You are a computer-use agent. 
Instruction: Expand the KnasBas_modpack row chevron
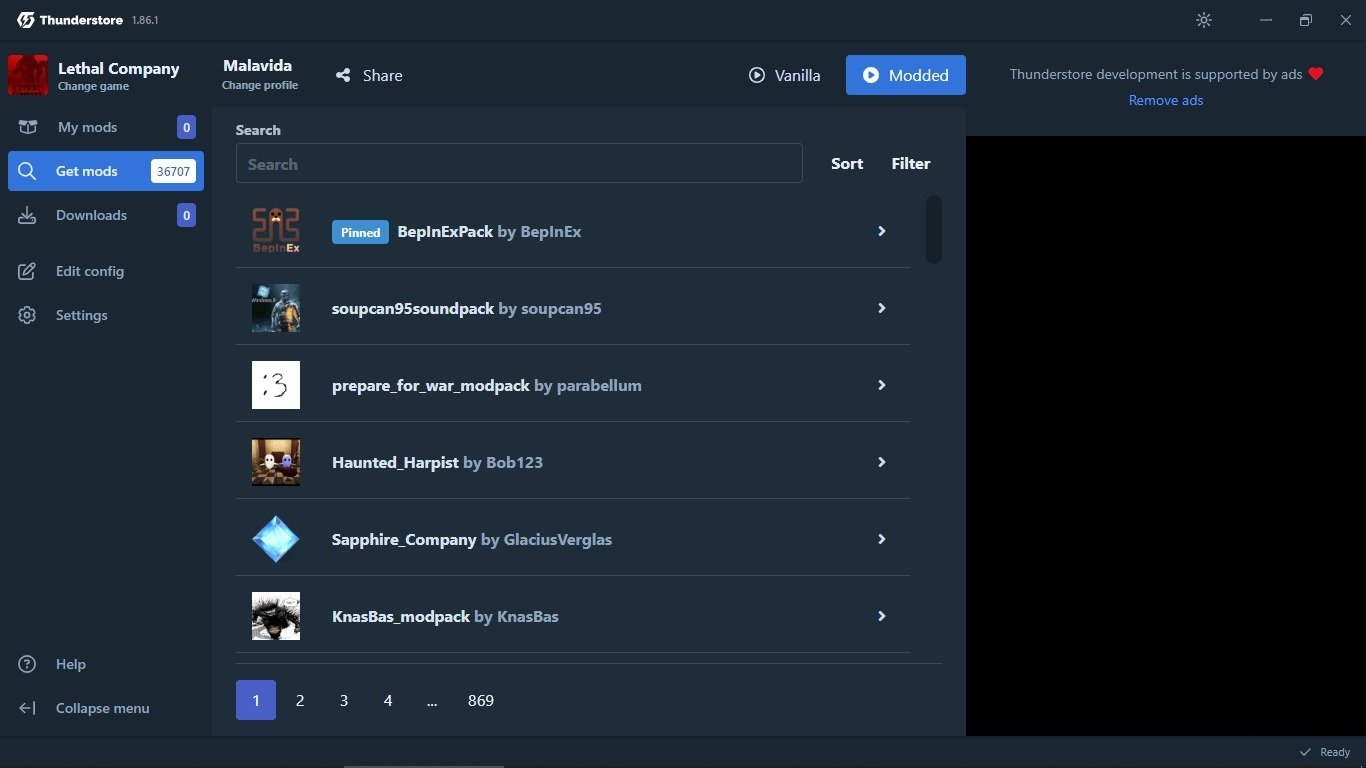(x=882, y=616)
